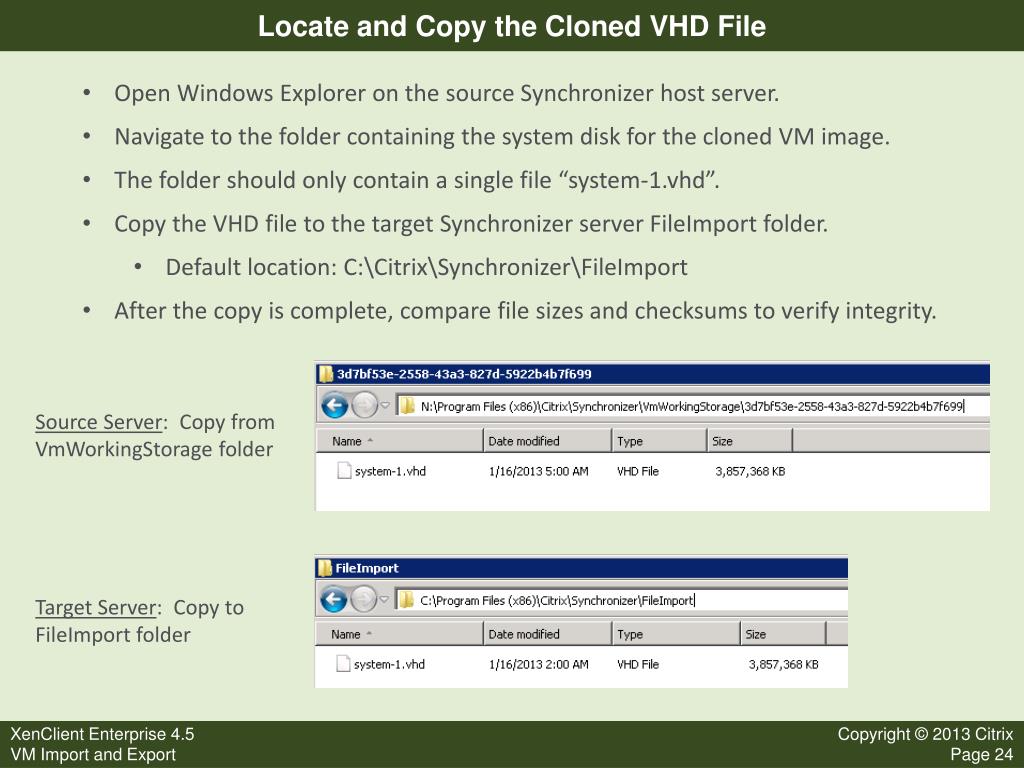
Task: Click the slide title Locate and Copy
Action: pyautogui.click(x=512, y=26)
